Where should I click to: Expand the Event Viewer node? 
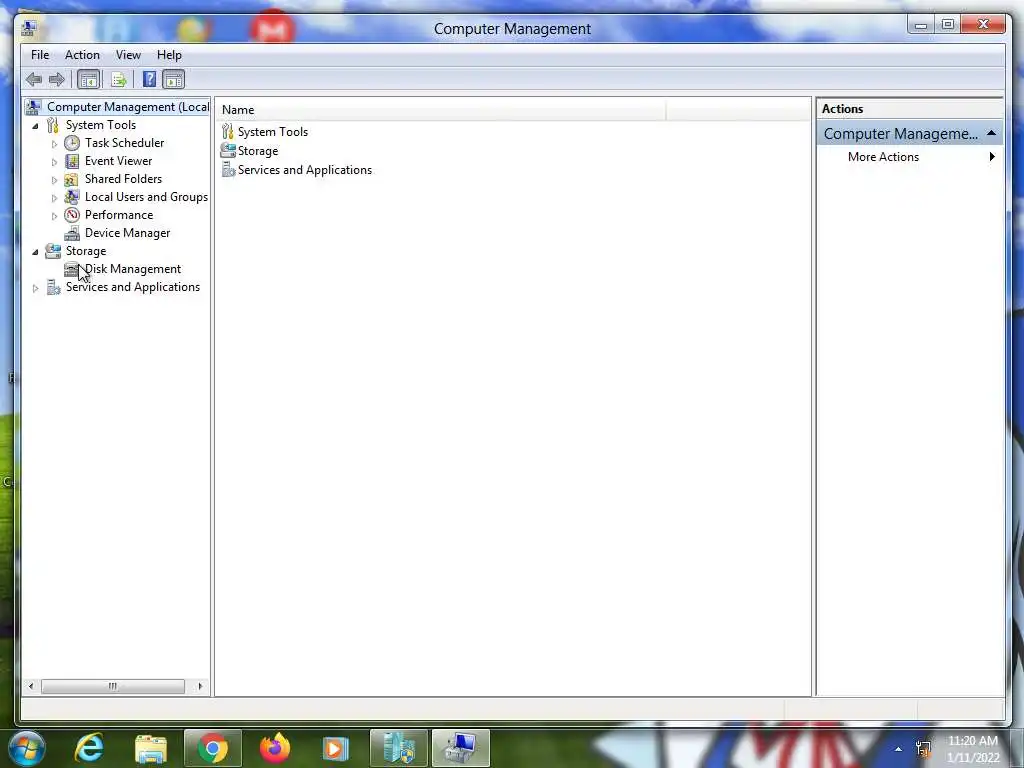tap(54, 161)
